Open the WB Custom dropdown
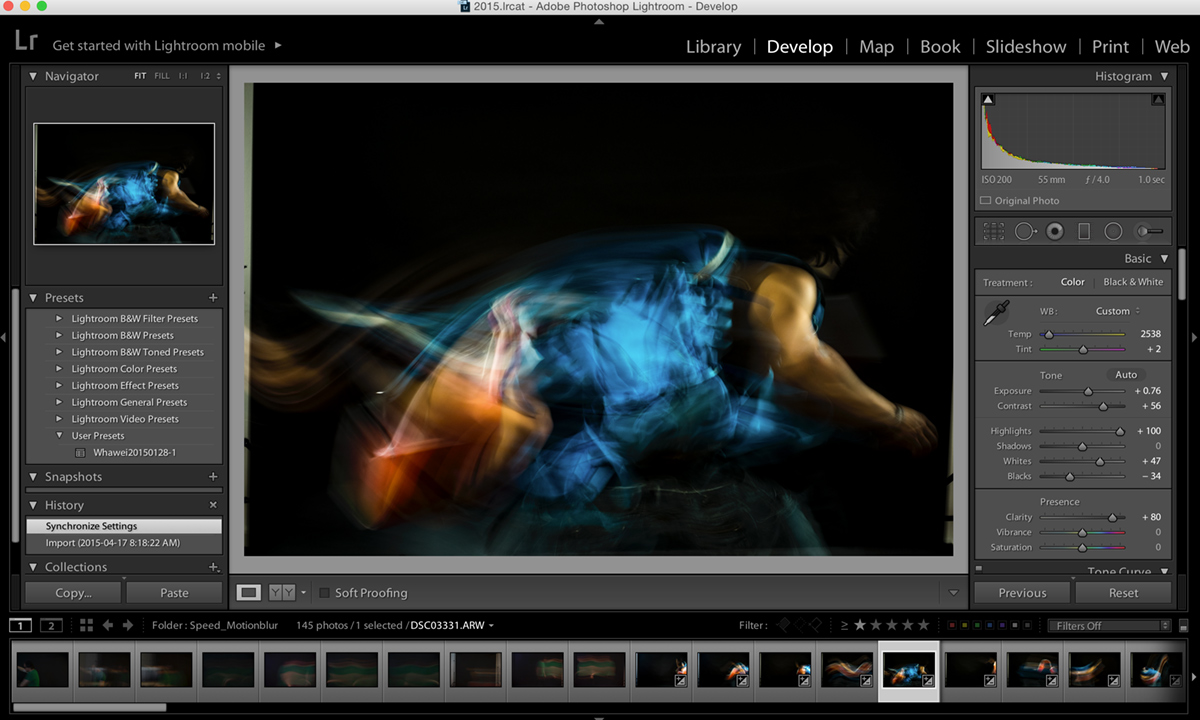Image resolution: width=1200 pixels, height=720 pixels. coord(1117,311)
